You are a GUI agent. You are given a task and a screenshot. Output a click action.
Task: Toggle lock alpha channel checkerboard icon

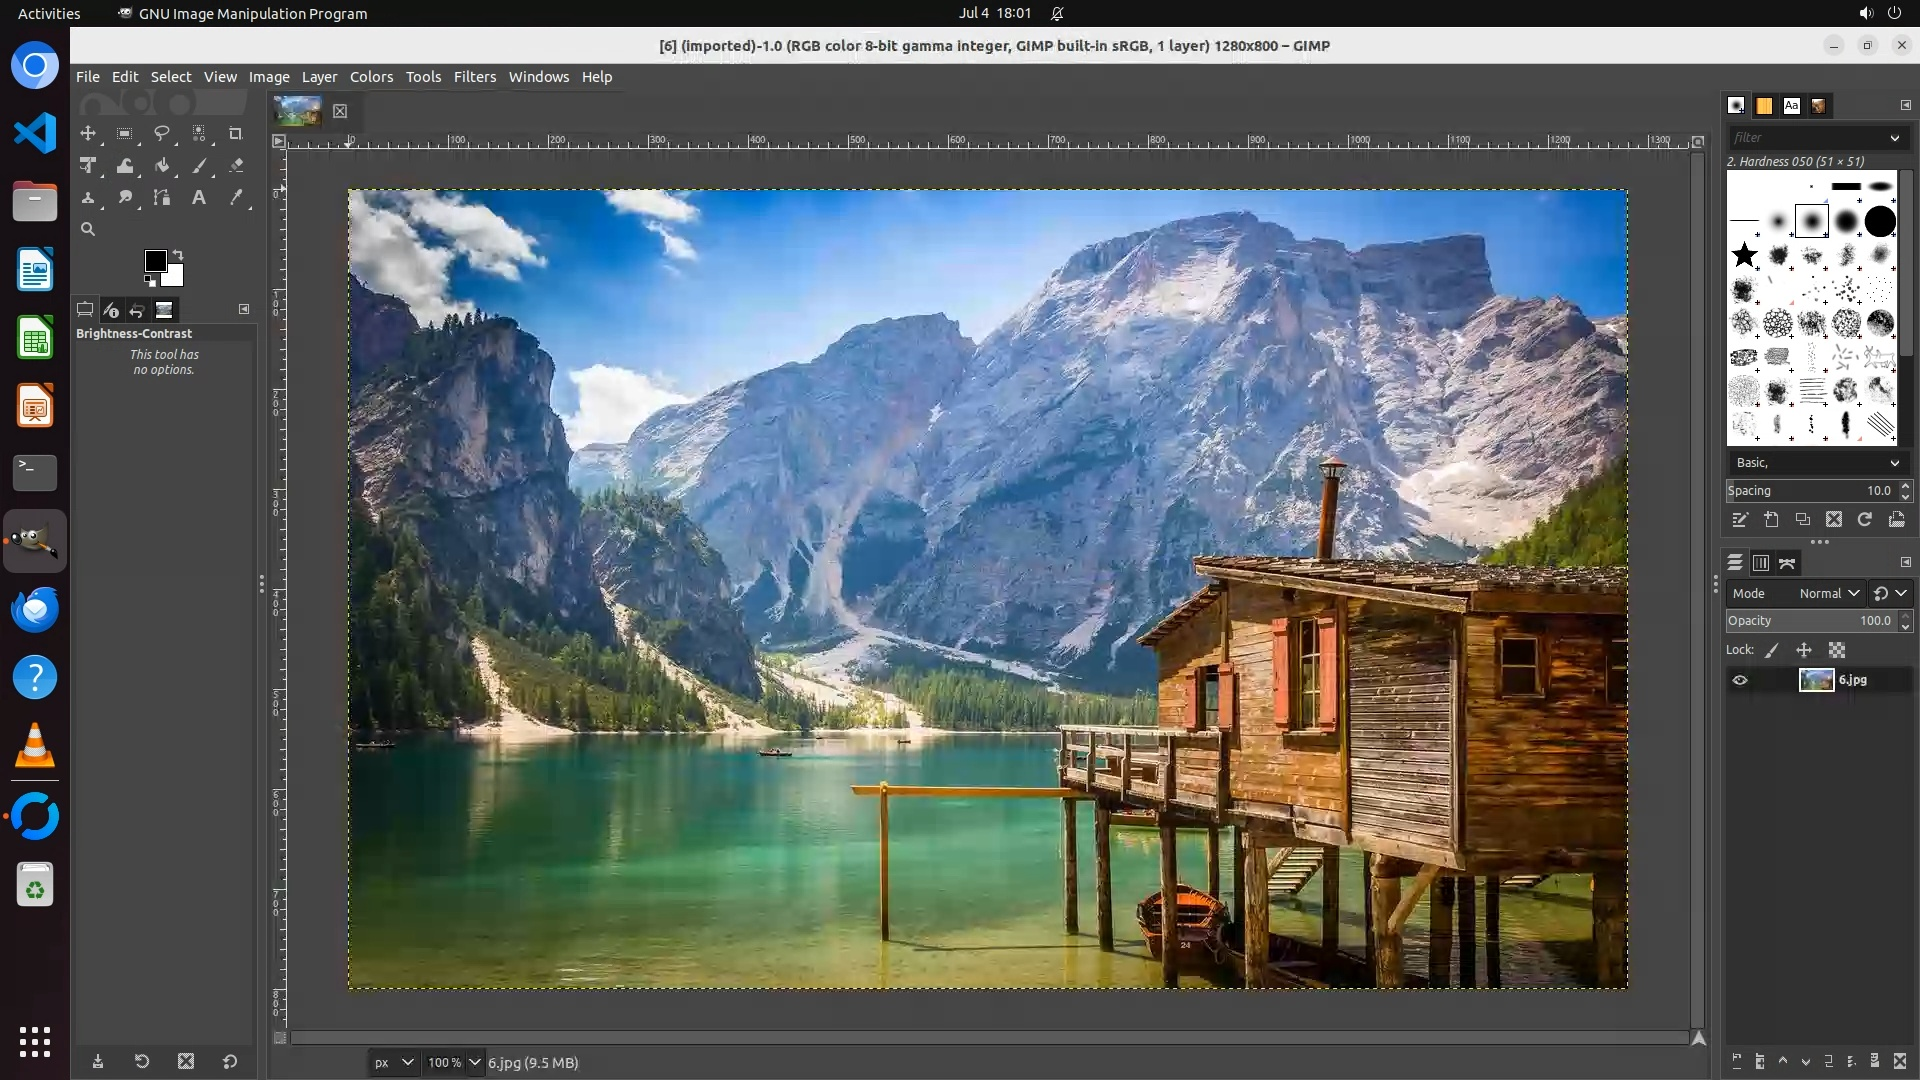[x=1837, y=650]
